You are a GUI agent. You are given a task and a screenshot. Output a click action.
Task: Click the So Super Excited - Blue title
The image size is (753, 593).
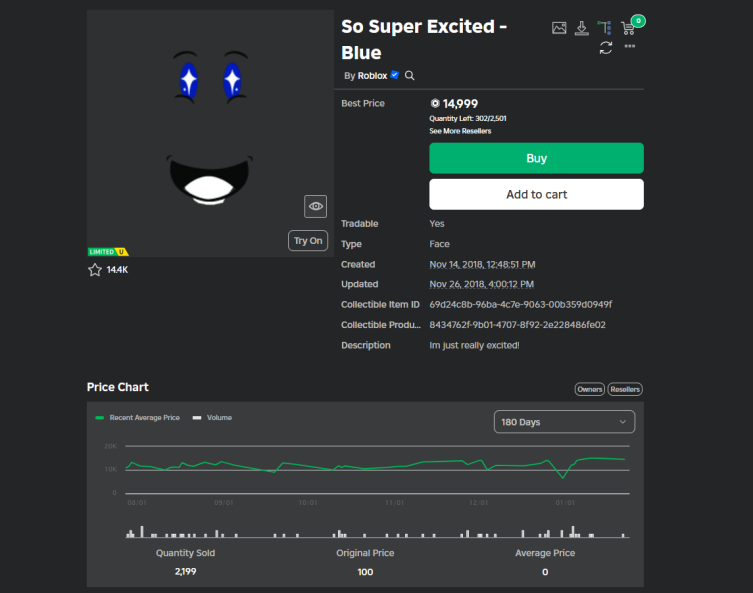pyautogui.click(x=424, y=39)
